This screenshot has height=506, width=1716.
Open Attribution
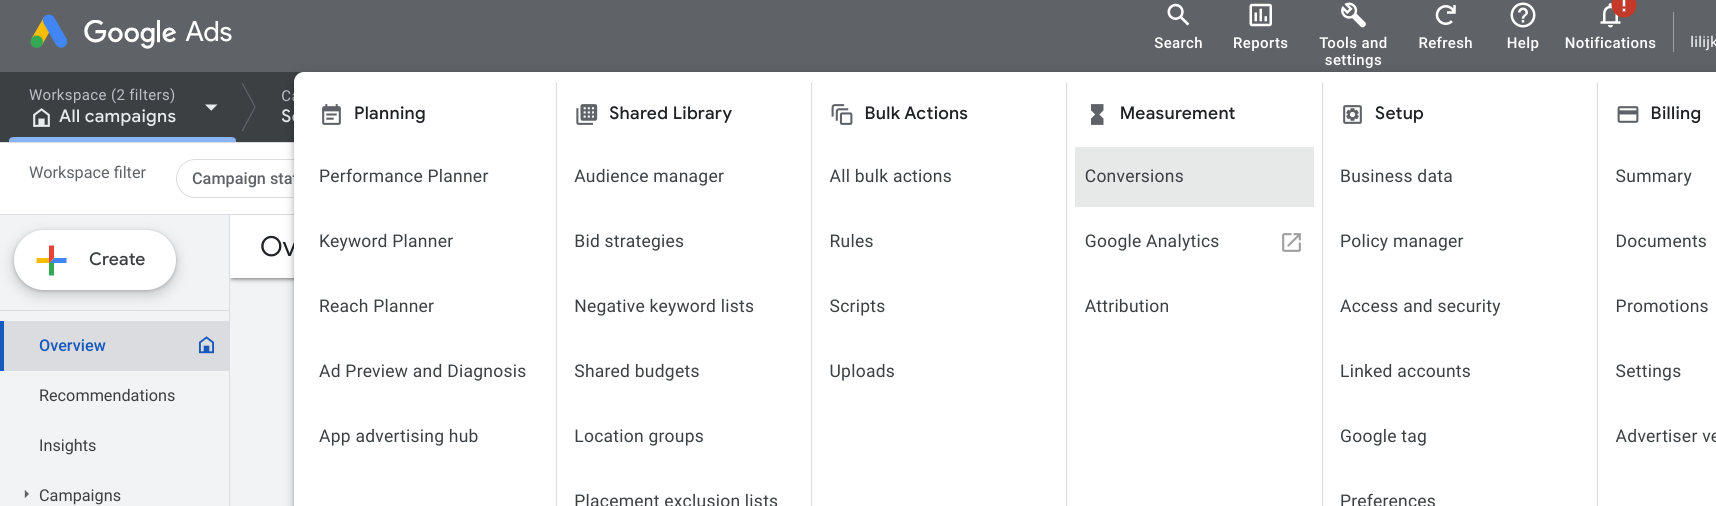[1127, 306]
